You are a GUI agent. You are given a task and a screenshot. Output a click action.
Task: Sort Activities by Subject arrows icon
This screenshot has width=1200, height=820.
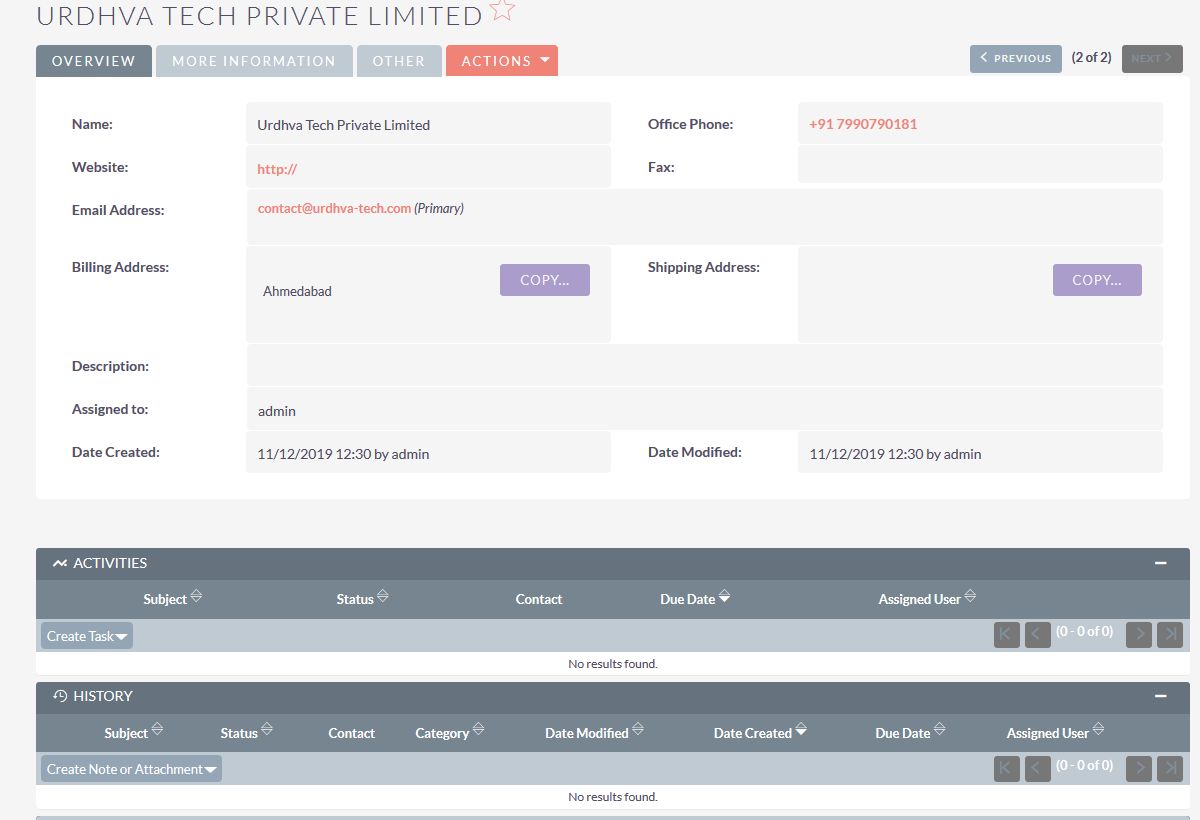196,596
